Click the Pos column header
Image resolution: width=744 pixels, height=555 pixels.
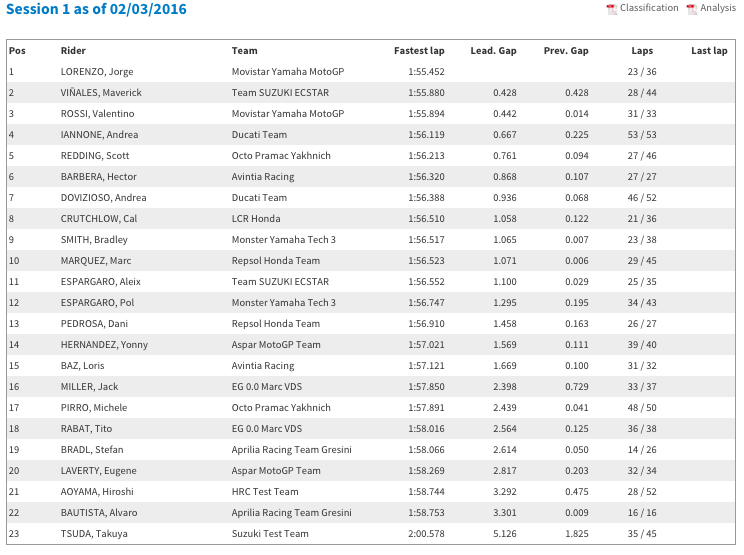click(17, 51)
